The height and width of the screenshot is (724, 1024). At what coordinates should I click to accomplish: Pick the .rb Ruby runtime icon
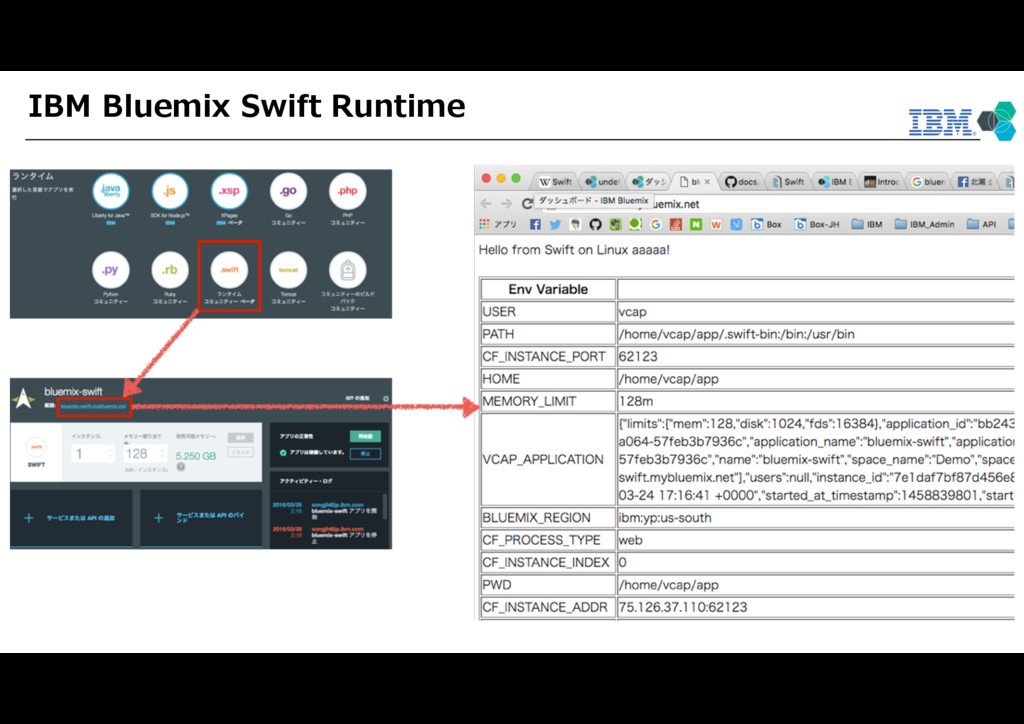coord(170,270)
